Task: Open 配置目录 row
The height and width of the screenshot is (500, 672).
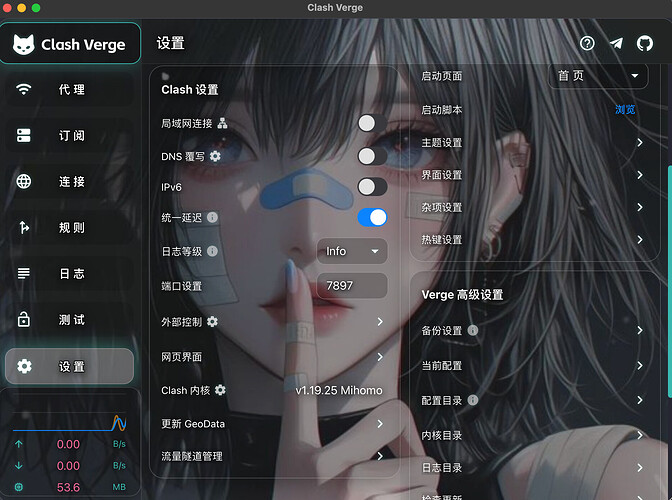Action: pyautogui.click(x=534, y=400)
